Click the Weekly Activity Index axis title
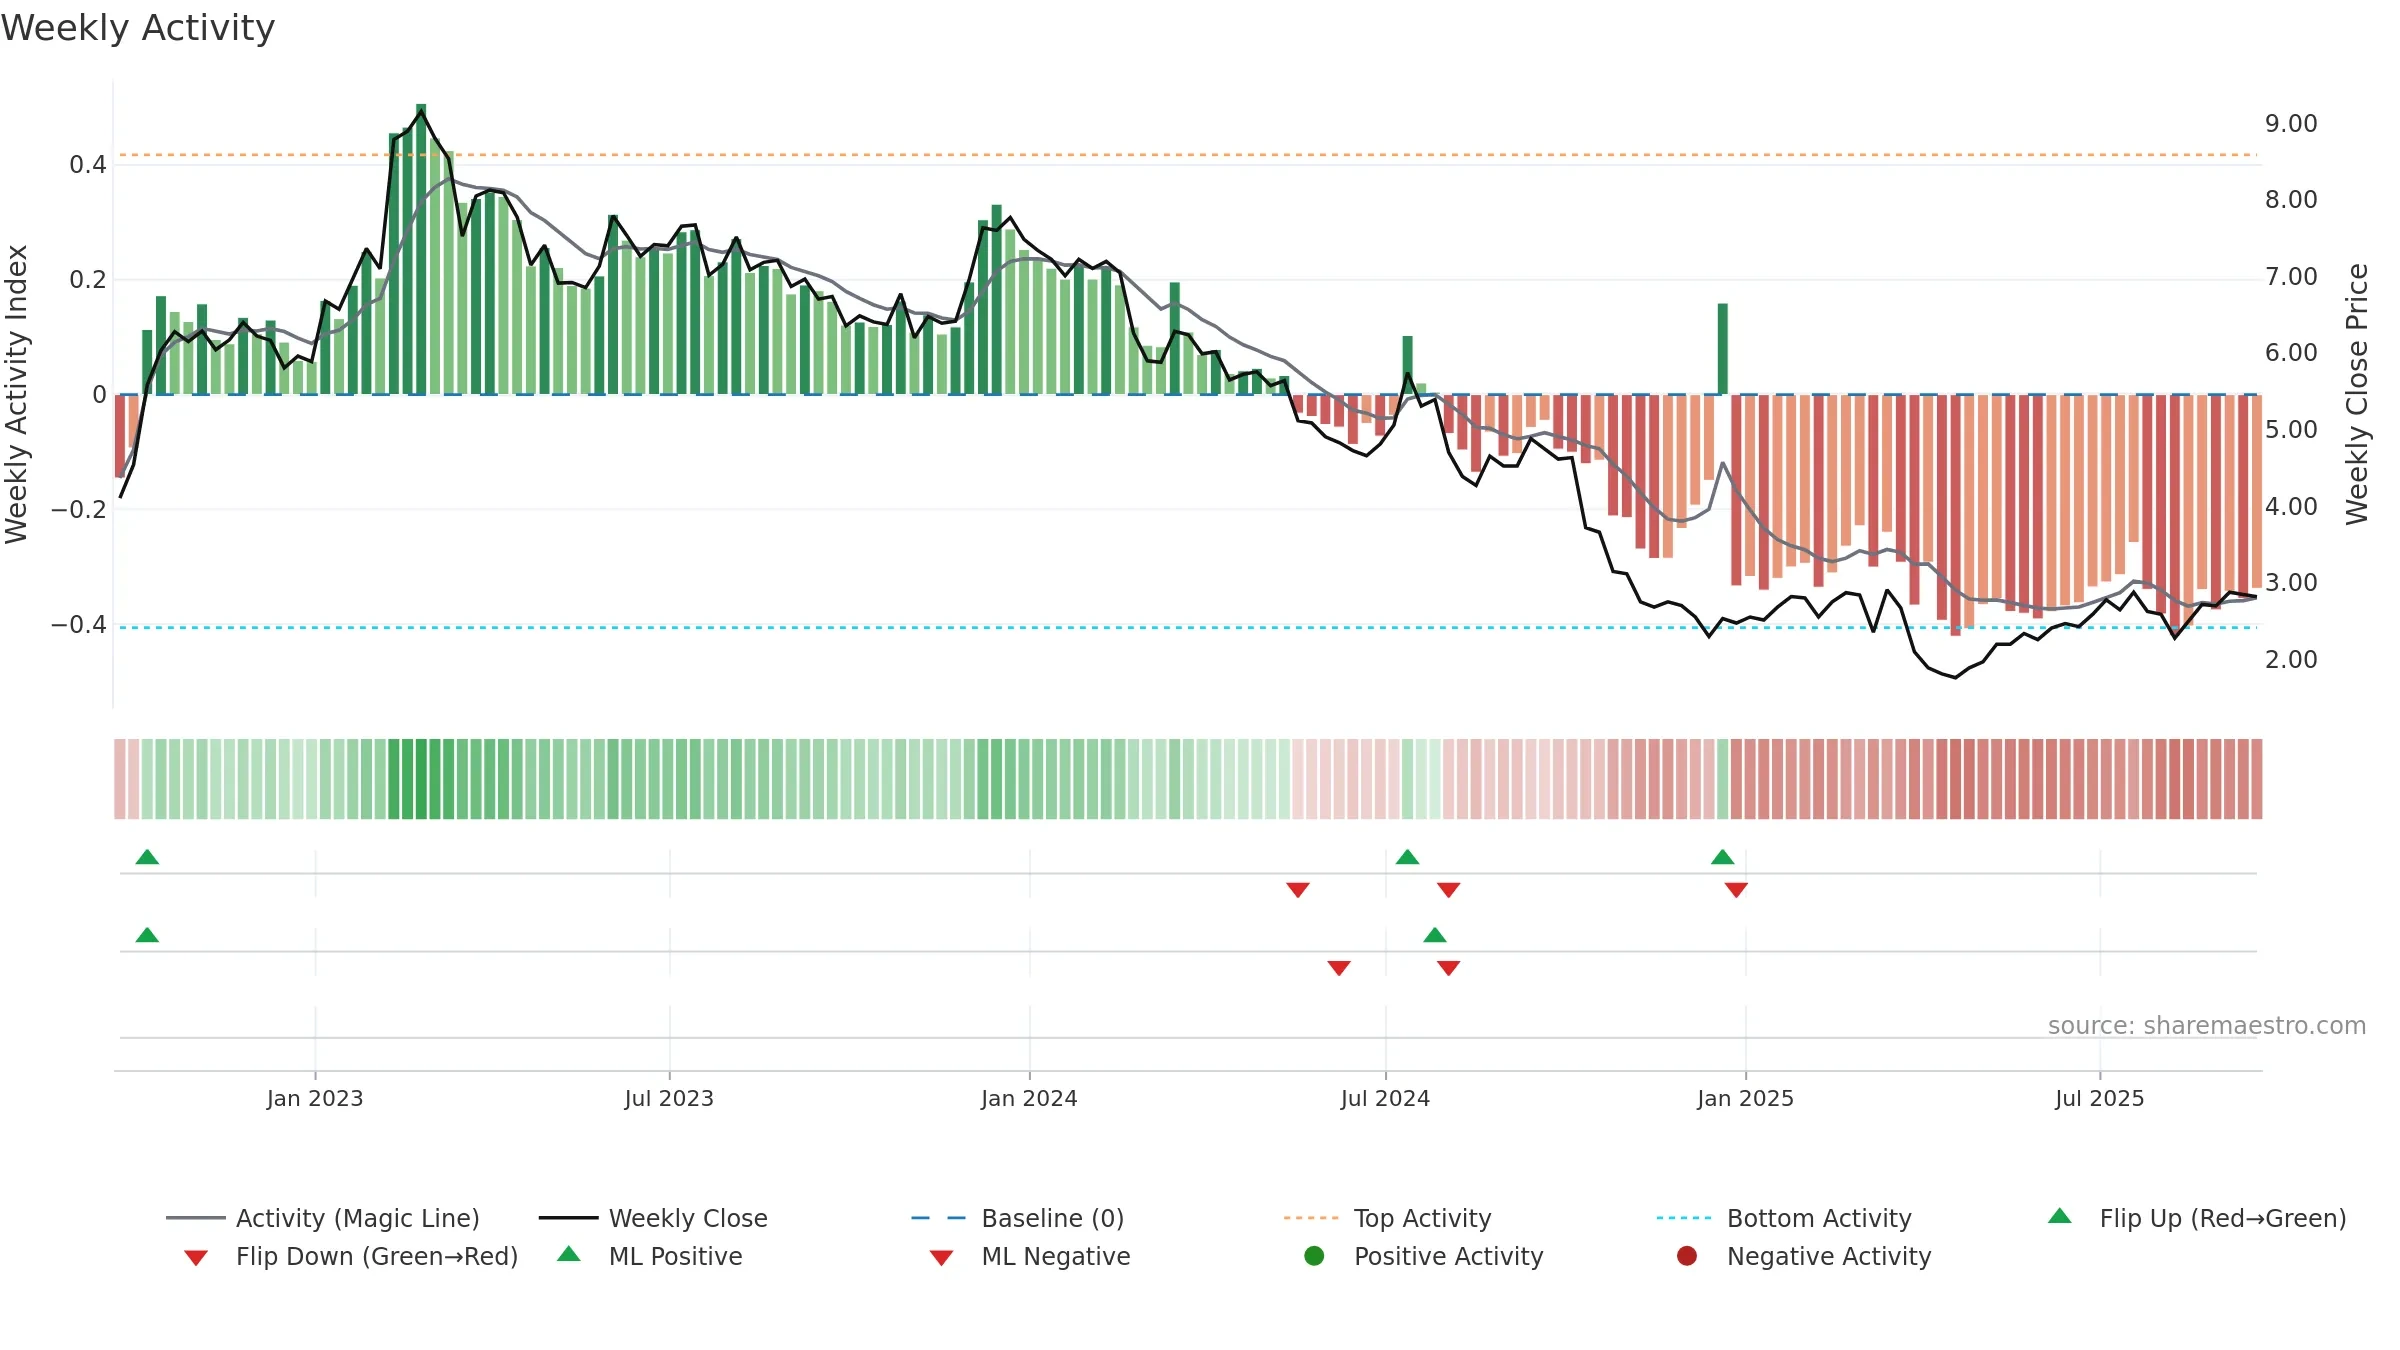Screen dimensions: 2400x1350 (16, 394)
